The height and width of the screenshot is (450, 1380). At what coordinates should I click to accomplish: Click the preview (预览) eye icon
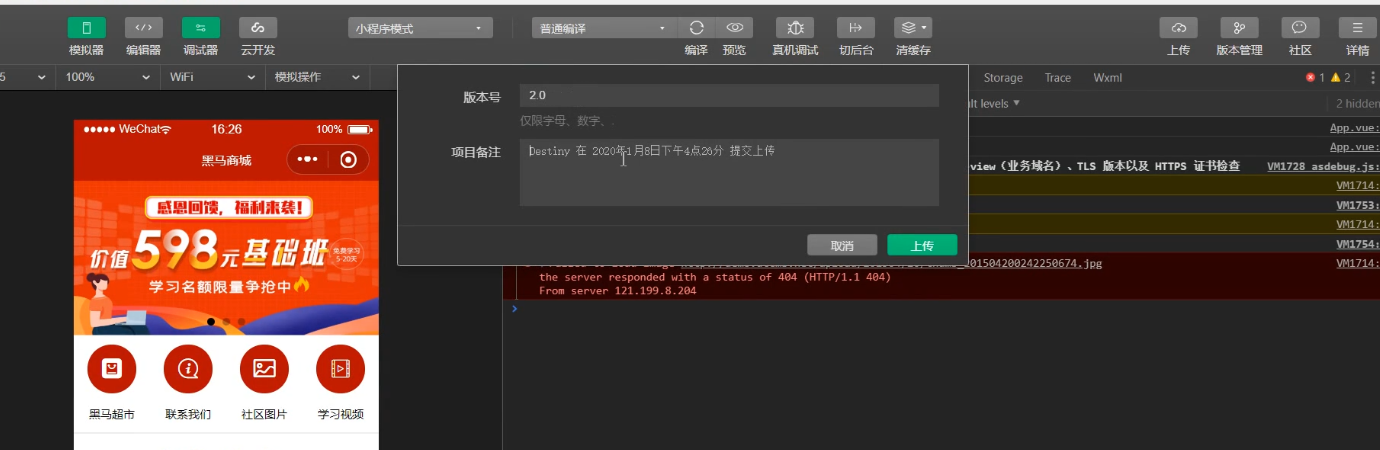[x=734, y=28]
